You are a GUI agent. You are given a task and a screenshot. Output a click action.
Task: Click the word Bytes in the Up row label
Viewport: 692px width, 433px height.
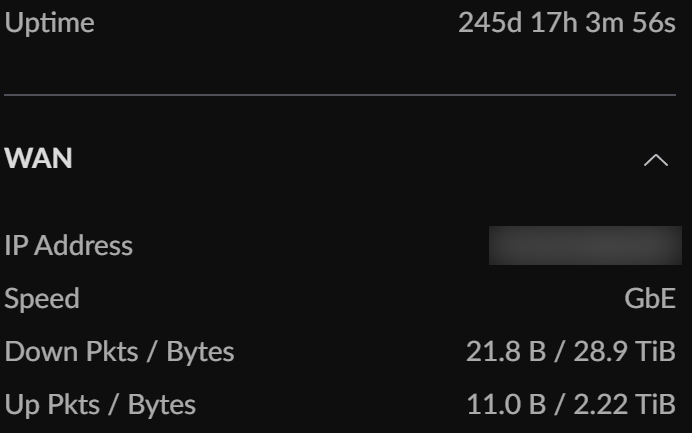tap(161, 405)
